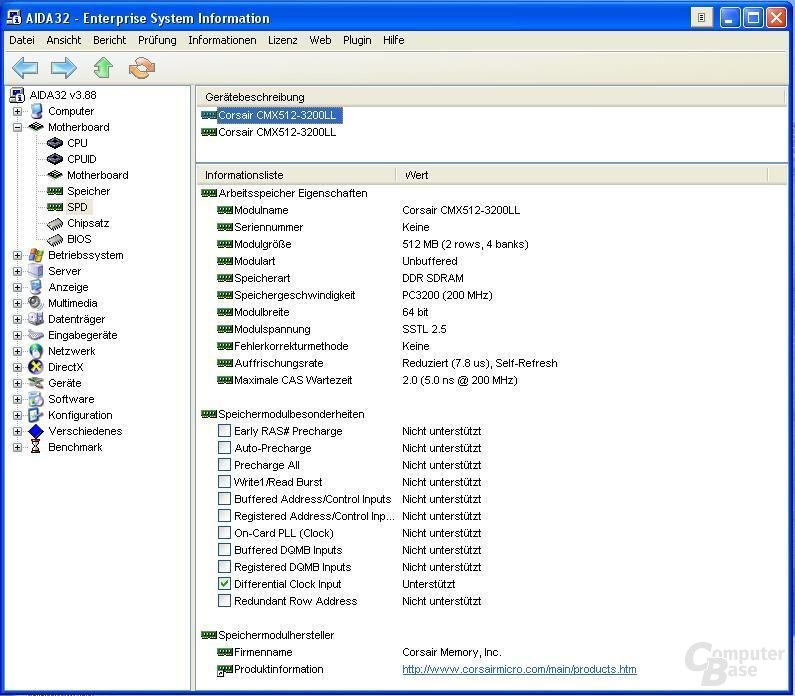The image size is (795, 696).
Task: Open the Plugin menu
Action: [x=357, y=40]
